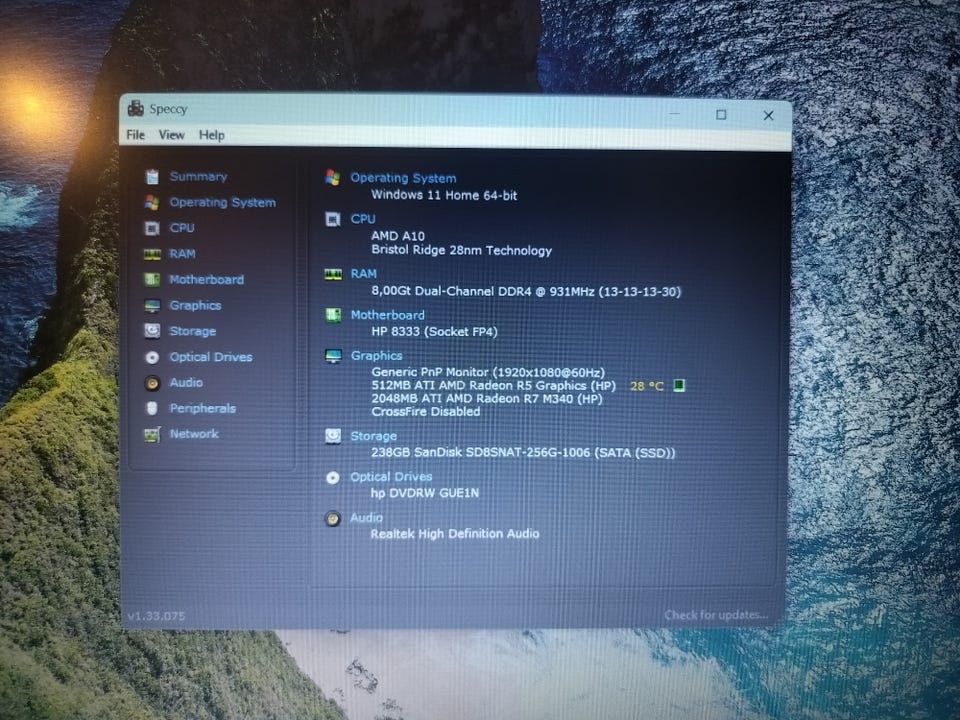Click the 28 °C temperature reading
960x720 pixels.
coord(647,386)
